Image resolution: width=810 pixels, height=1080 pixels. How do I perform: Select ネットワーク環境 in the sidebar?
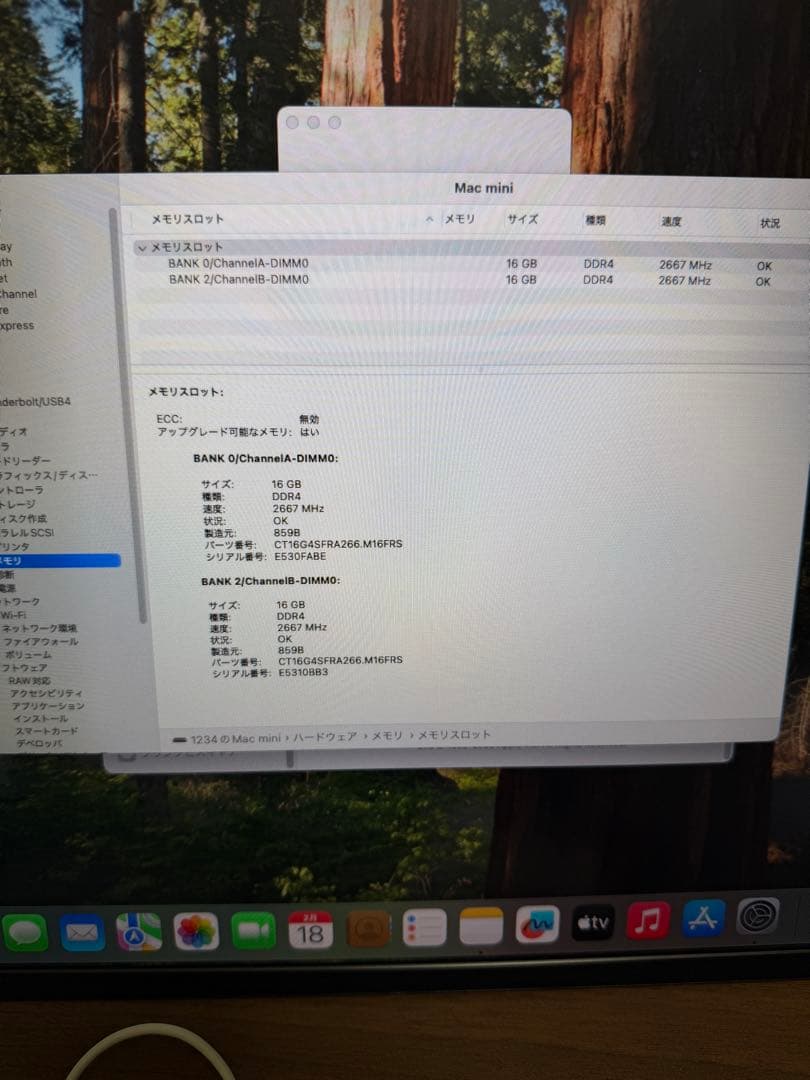click(x=39, y=628)
